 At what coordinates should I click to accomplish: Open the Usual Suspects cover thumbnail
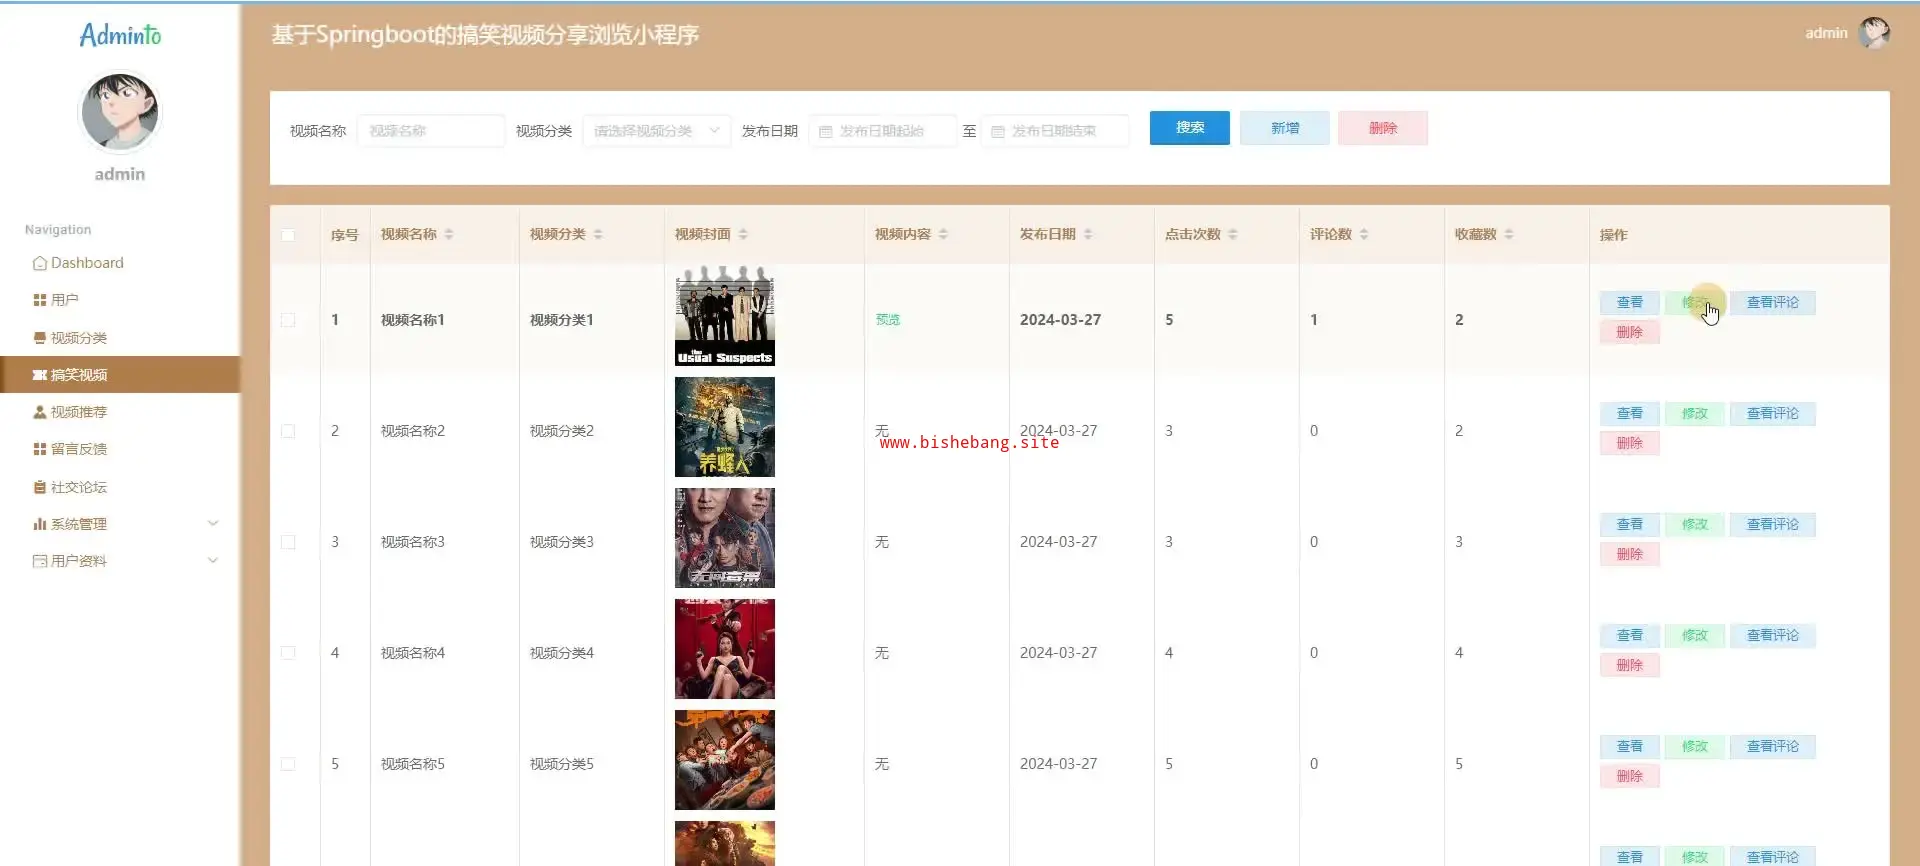tap(725, 316)
